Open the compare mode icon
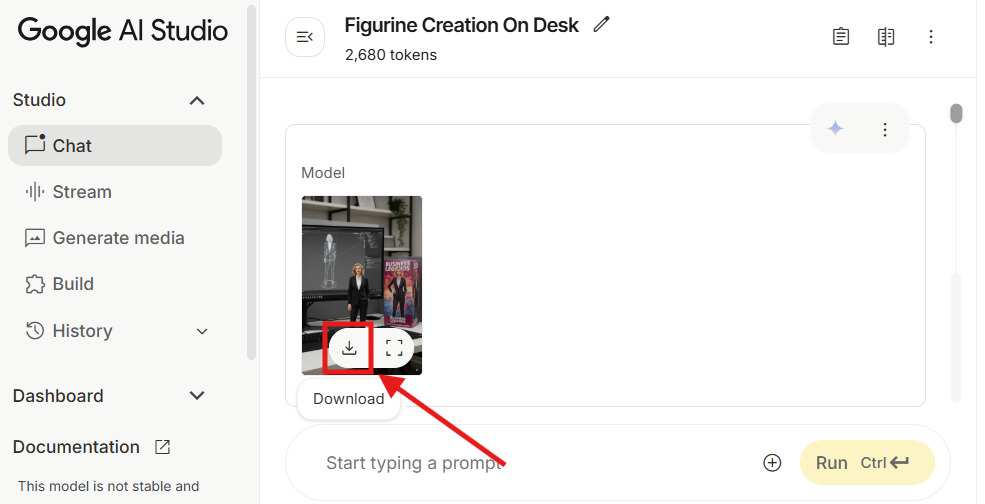 point(886,37)
